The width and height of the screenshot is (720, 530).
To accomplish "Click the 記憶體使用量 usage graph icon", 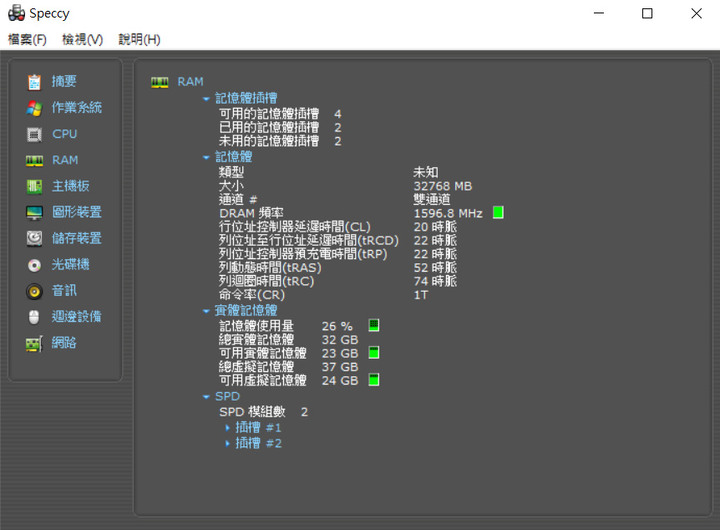I will 374,325.
